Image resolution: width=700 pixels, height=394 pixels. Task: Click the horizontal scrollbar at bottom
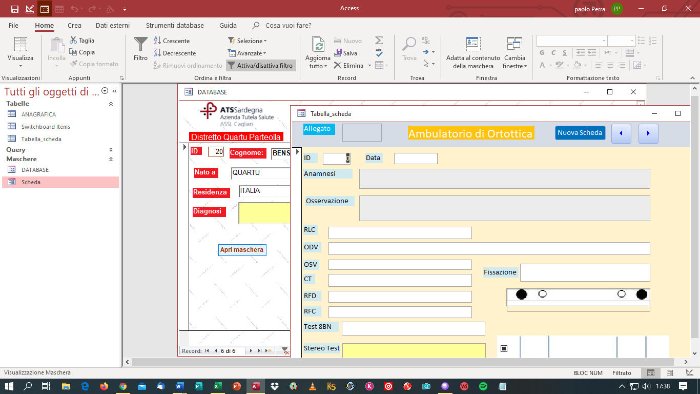(403, 362)
